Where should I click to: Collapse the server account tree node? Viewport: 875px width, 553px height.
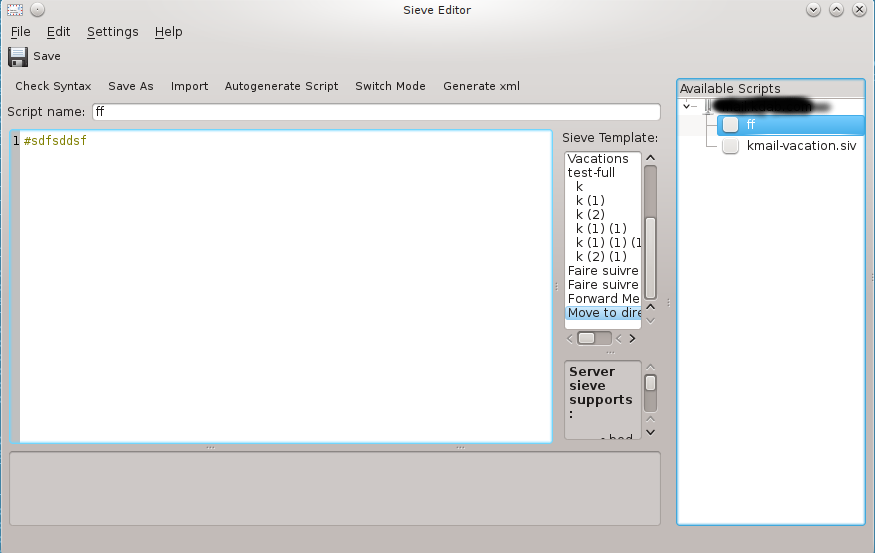687,106
